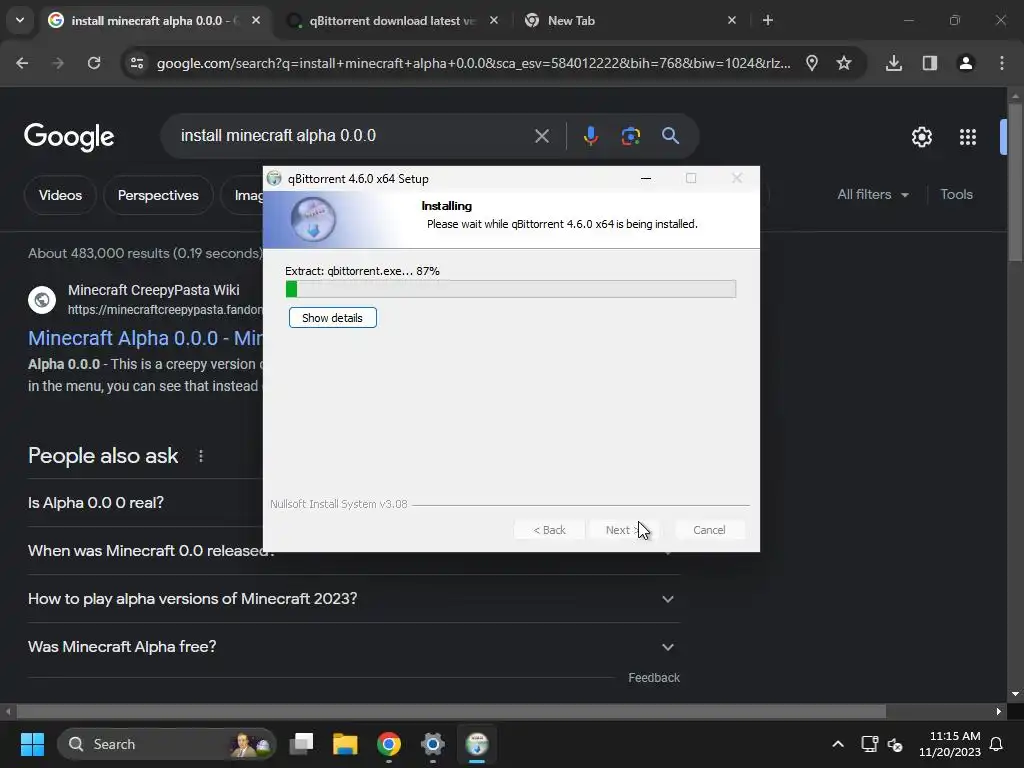Open the notifications bell
1024x768 pixels.
997,744
